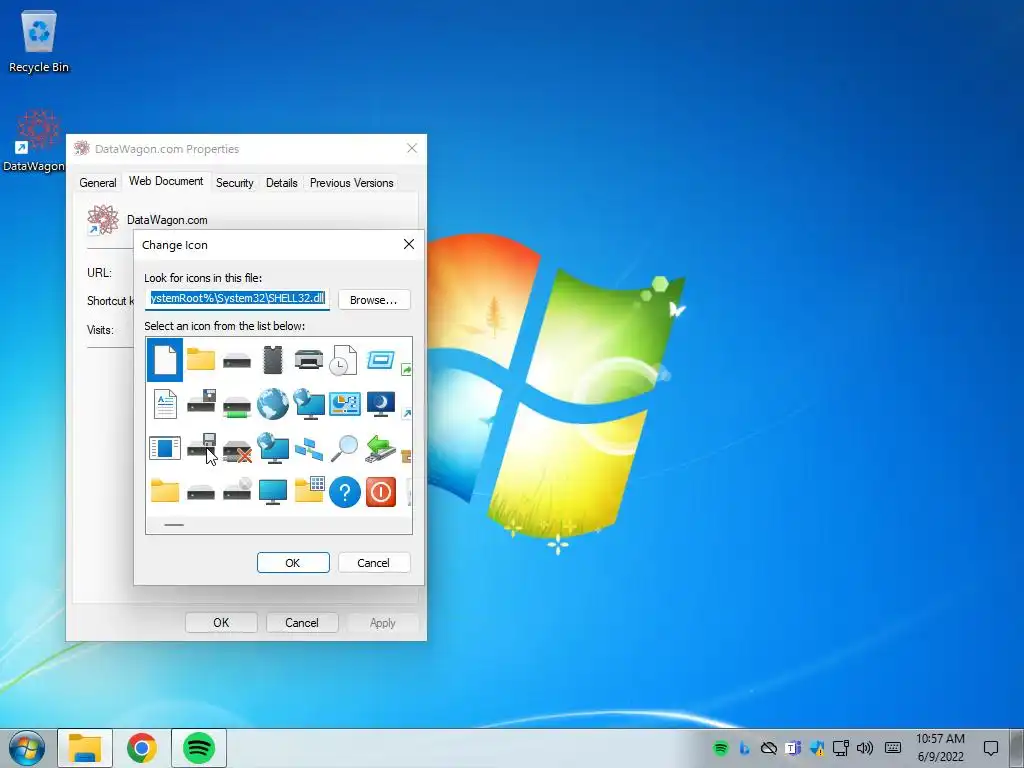Choose the window layout page icon

coord(165,448)
